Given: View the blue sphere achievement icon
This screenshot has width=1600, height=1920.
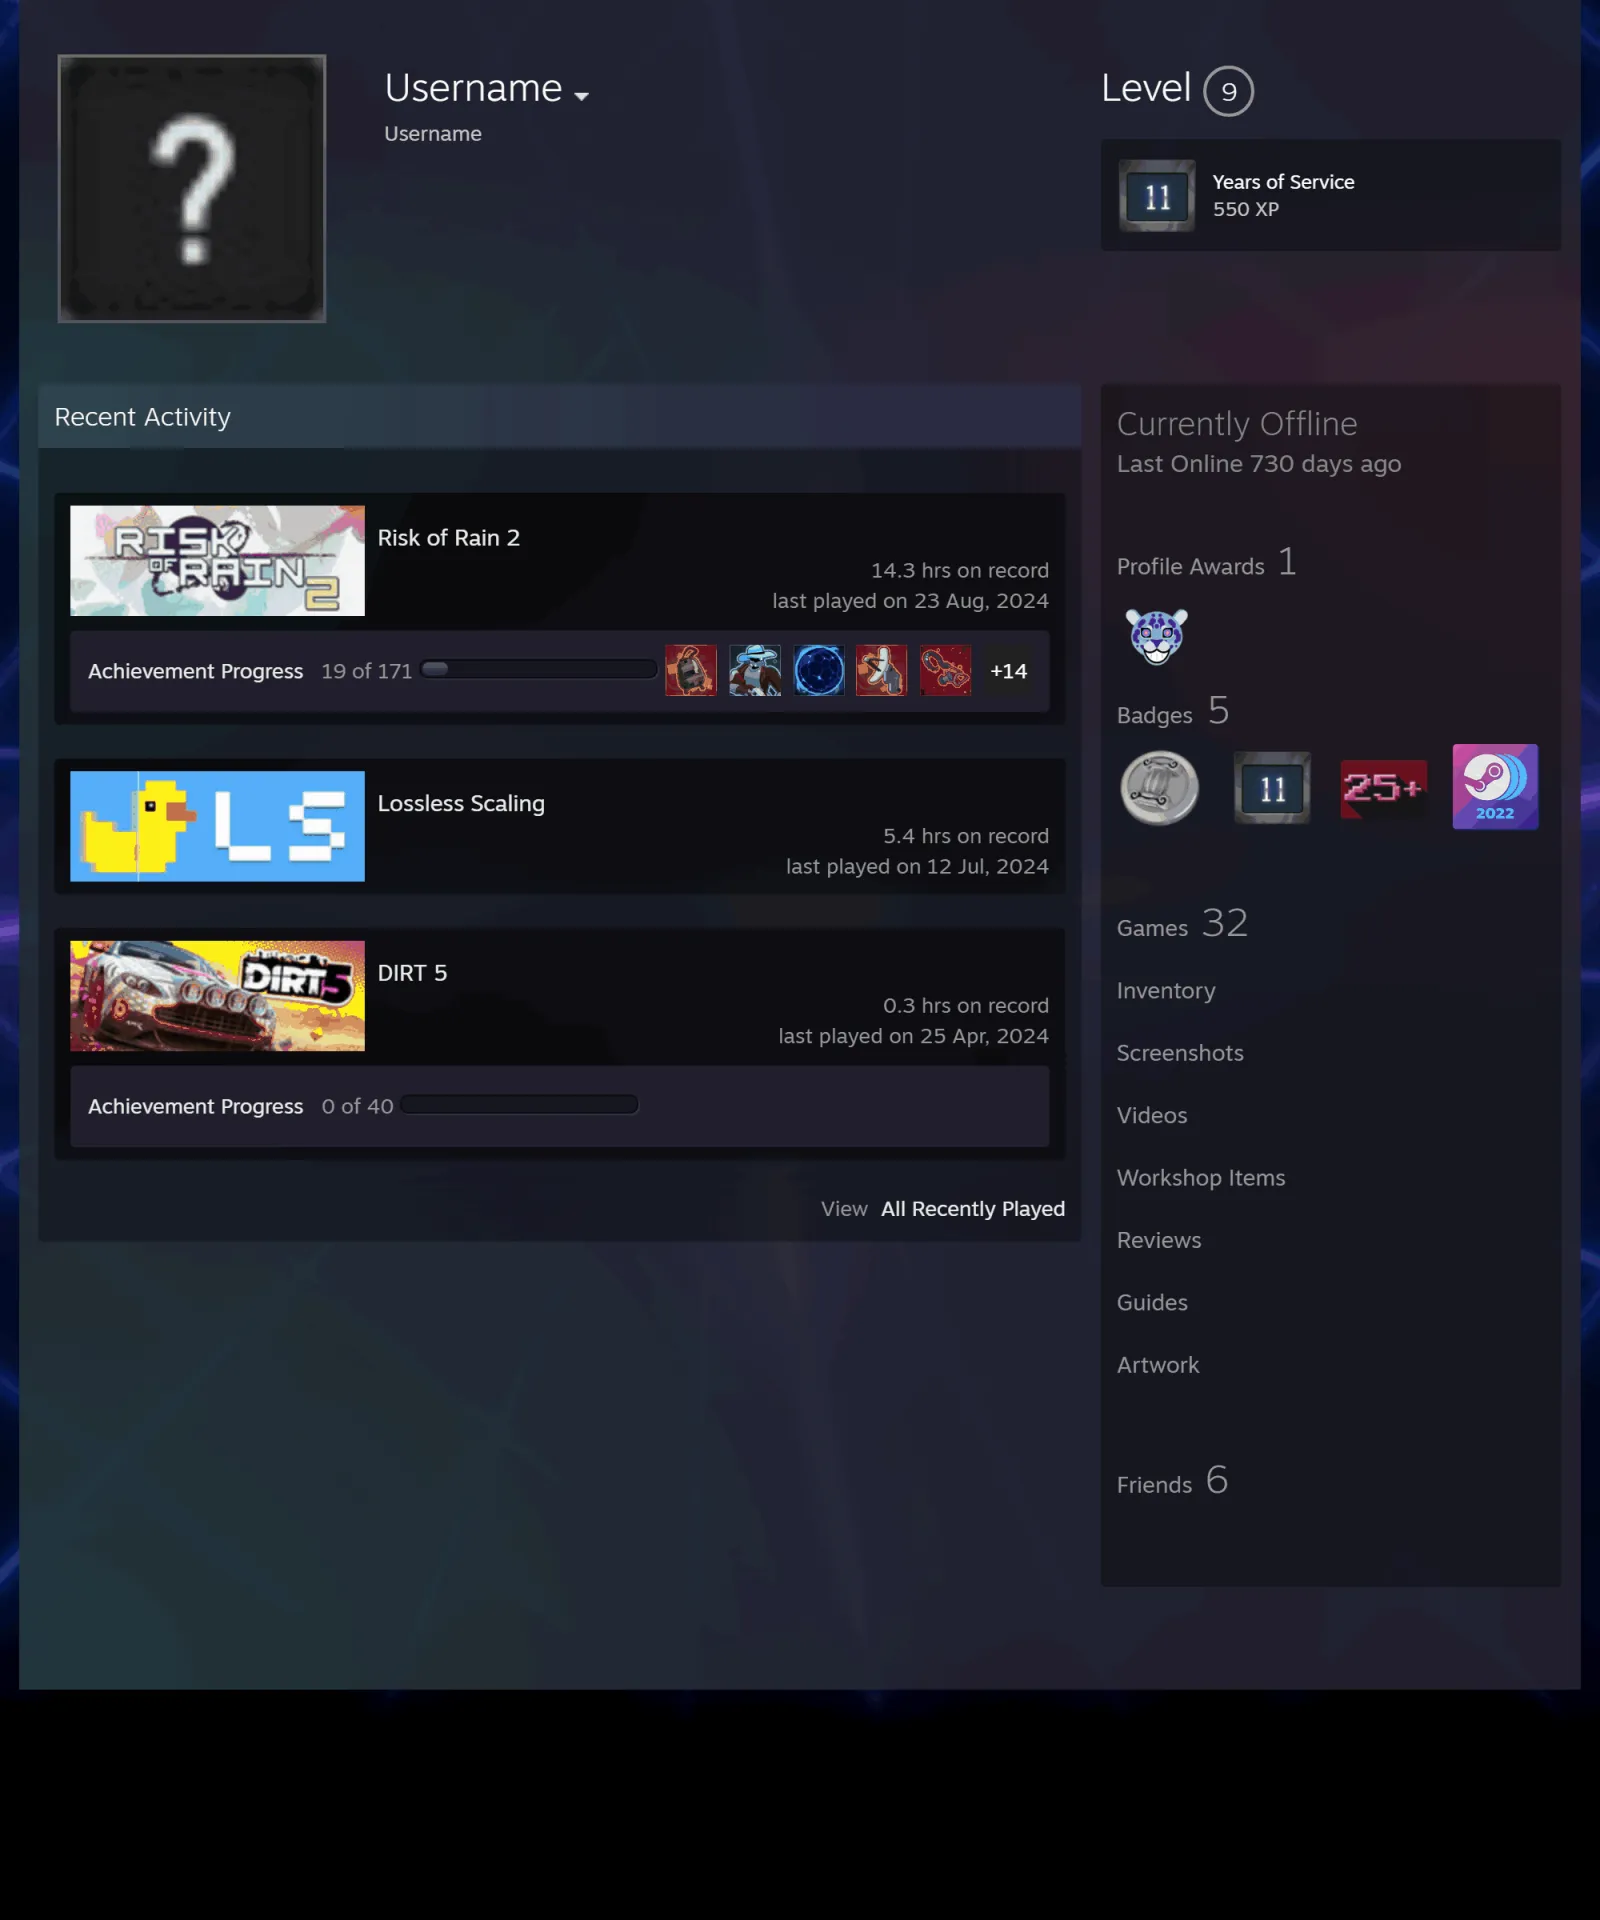Looking at the screenshot, I should point(819,671).
